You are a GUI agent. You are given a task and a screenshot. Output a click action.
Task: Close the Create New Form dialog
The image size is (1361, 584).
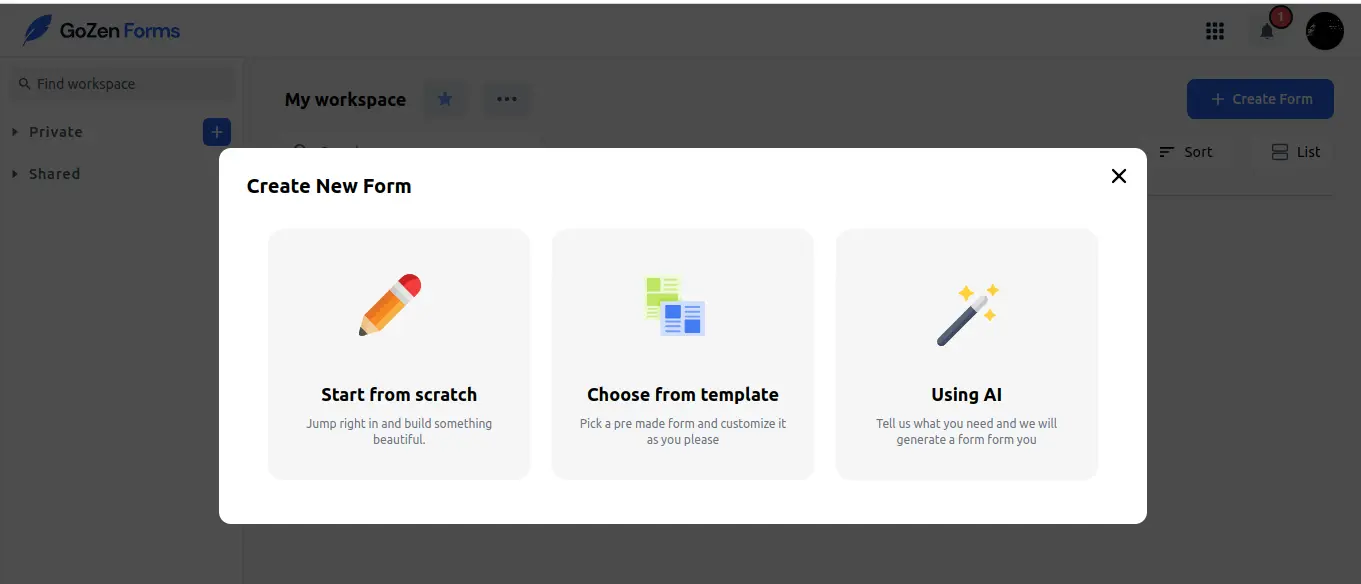[x=1118, y=176]
